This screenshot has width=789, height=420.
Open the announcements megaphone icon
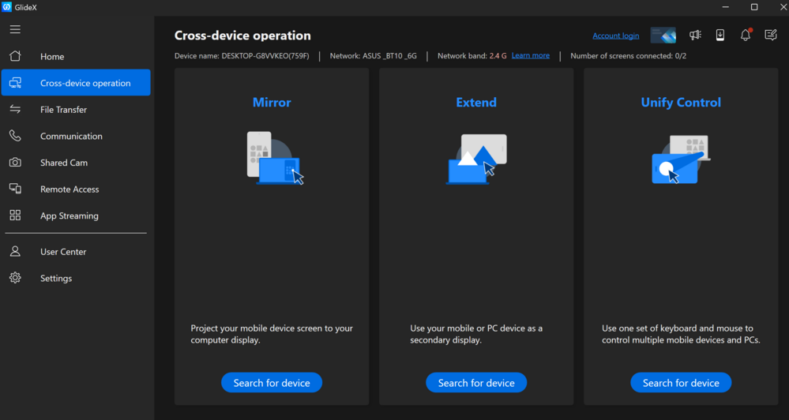[x=695, y=35]
